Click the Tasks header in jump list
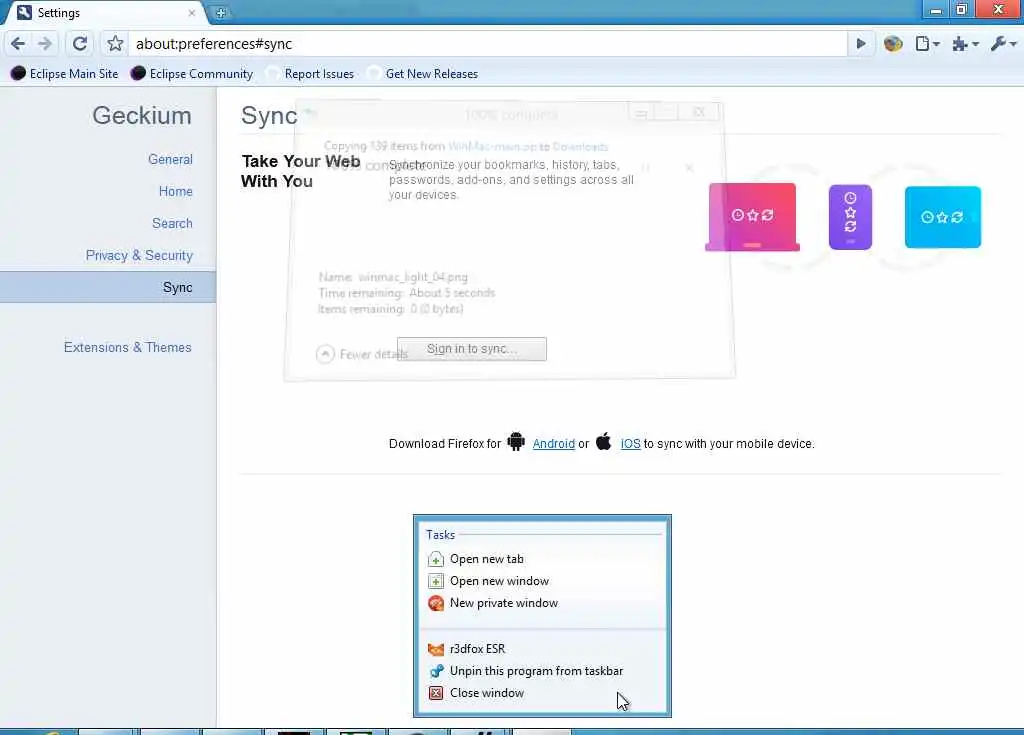1024x735 pixels. [x=440, y=535]
